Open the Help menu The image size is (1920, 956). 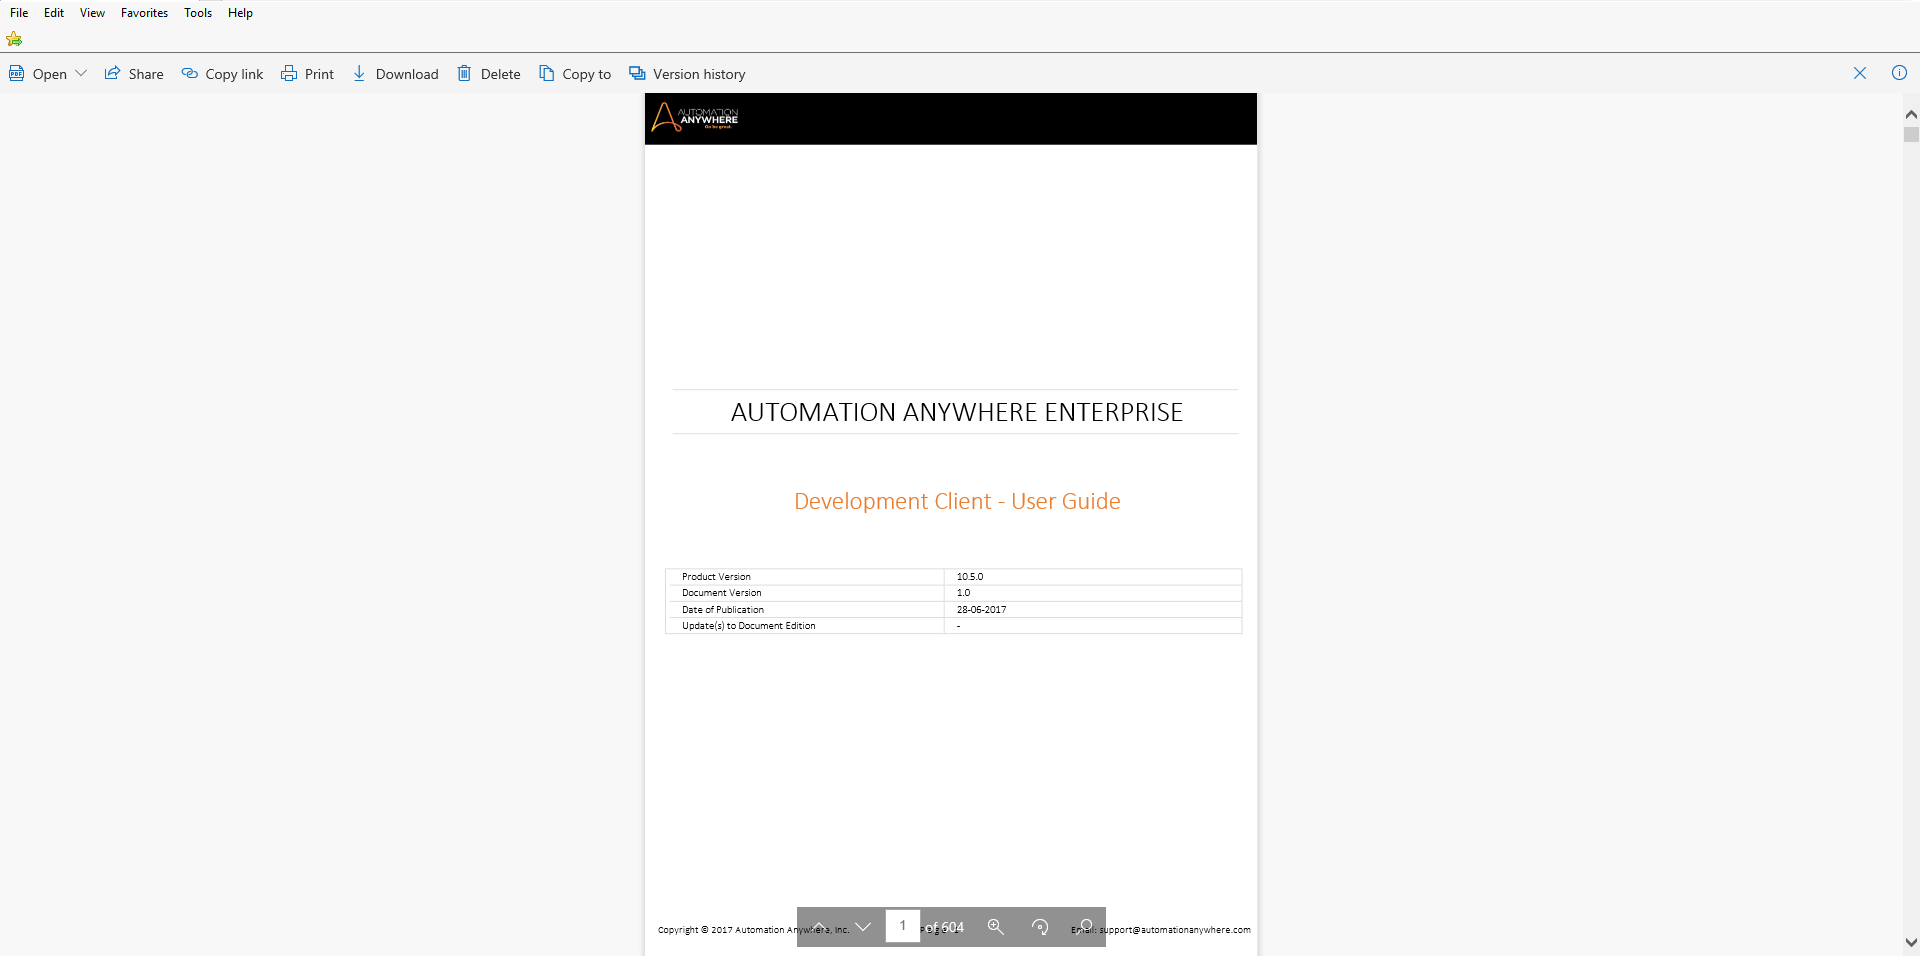point(240,13)
